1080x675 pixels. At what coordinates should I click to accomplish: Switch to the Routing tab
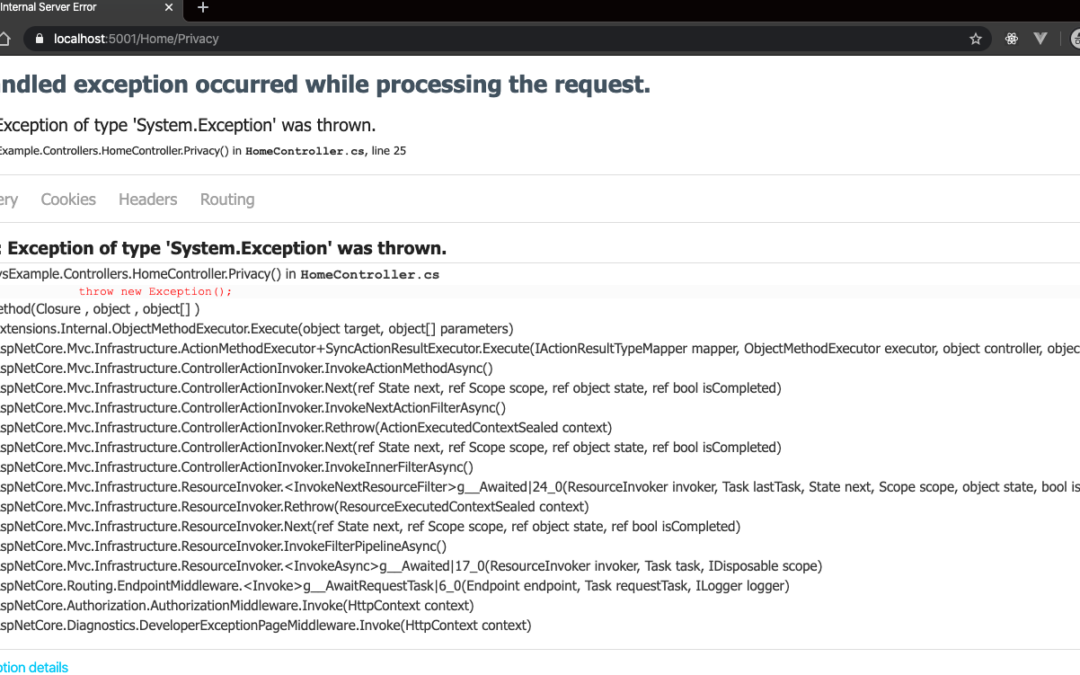click(227, 199)
